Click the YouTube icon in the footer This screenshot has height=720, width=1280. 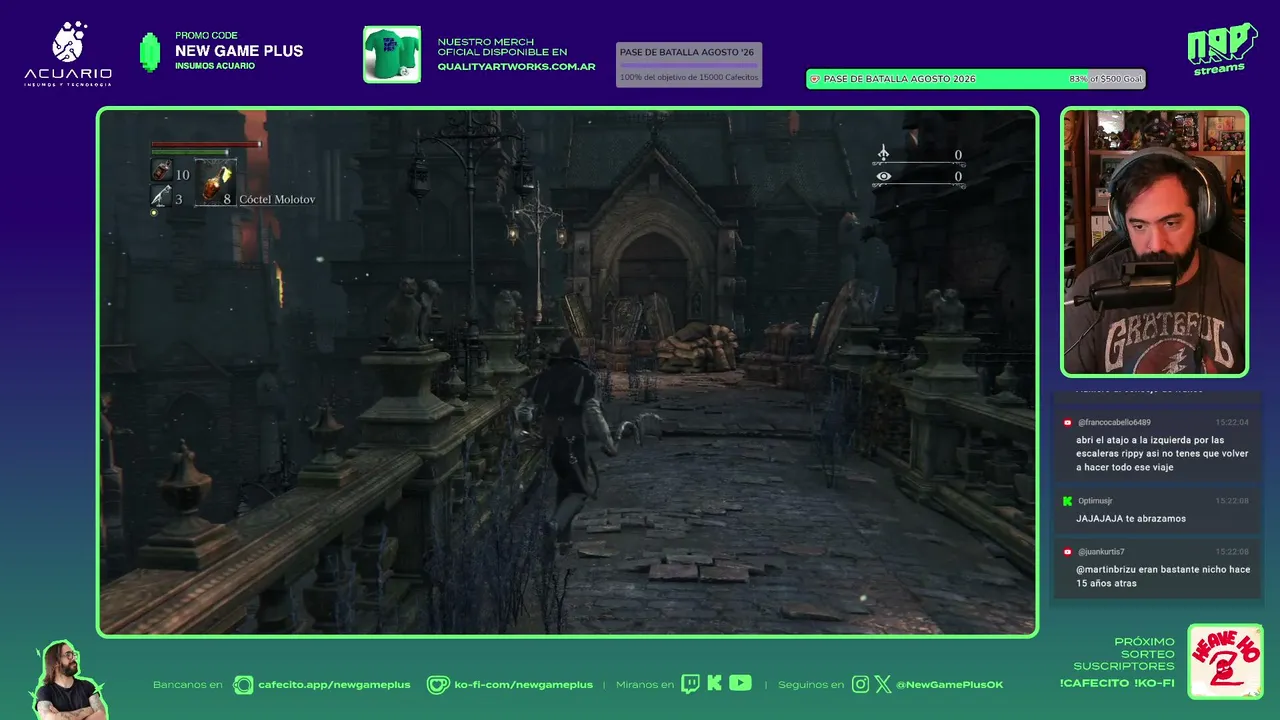[740, 684]
